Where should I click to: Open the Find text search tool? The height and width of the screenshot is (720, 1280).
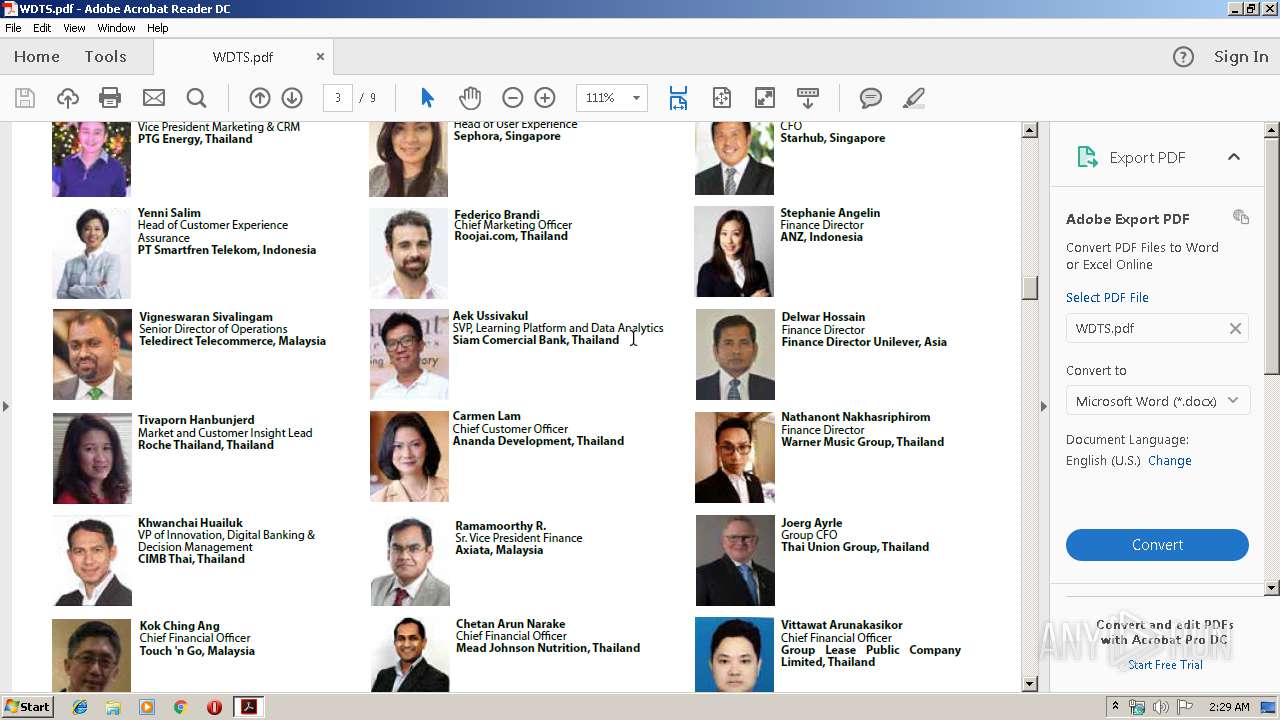[197, 98]
